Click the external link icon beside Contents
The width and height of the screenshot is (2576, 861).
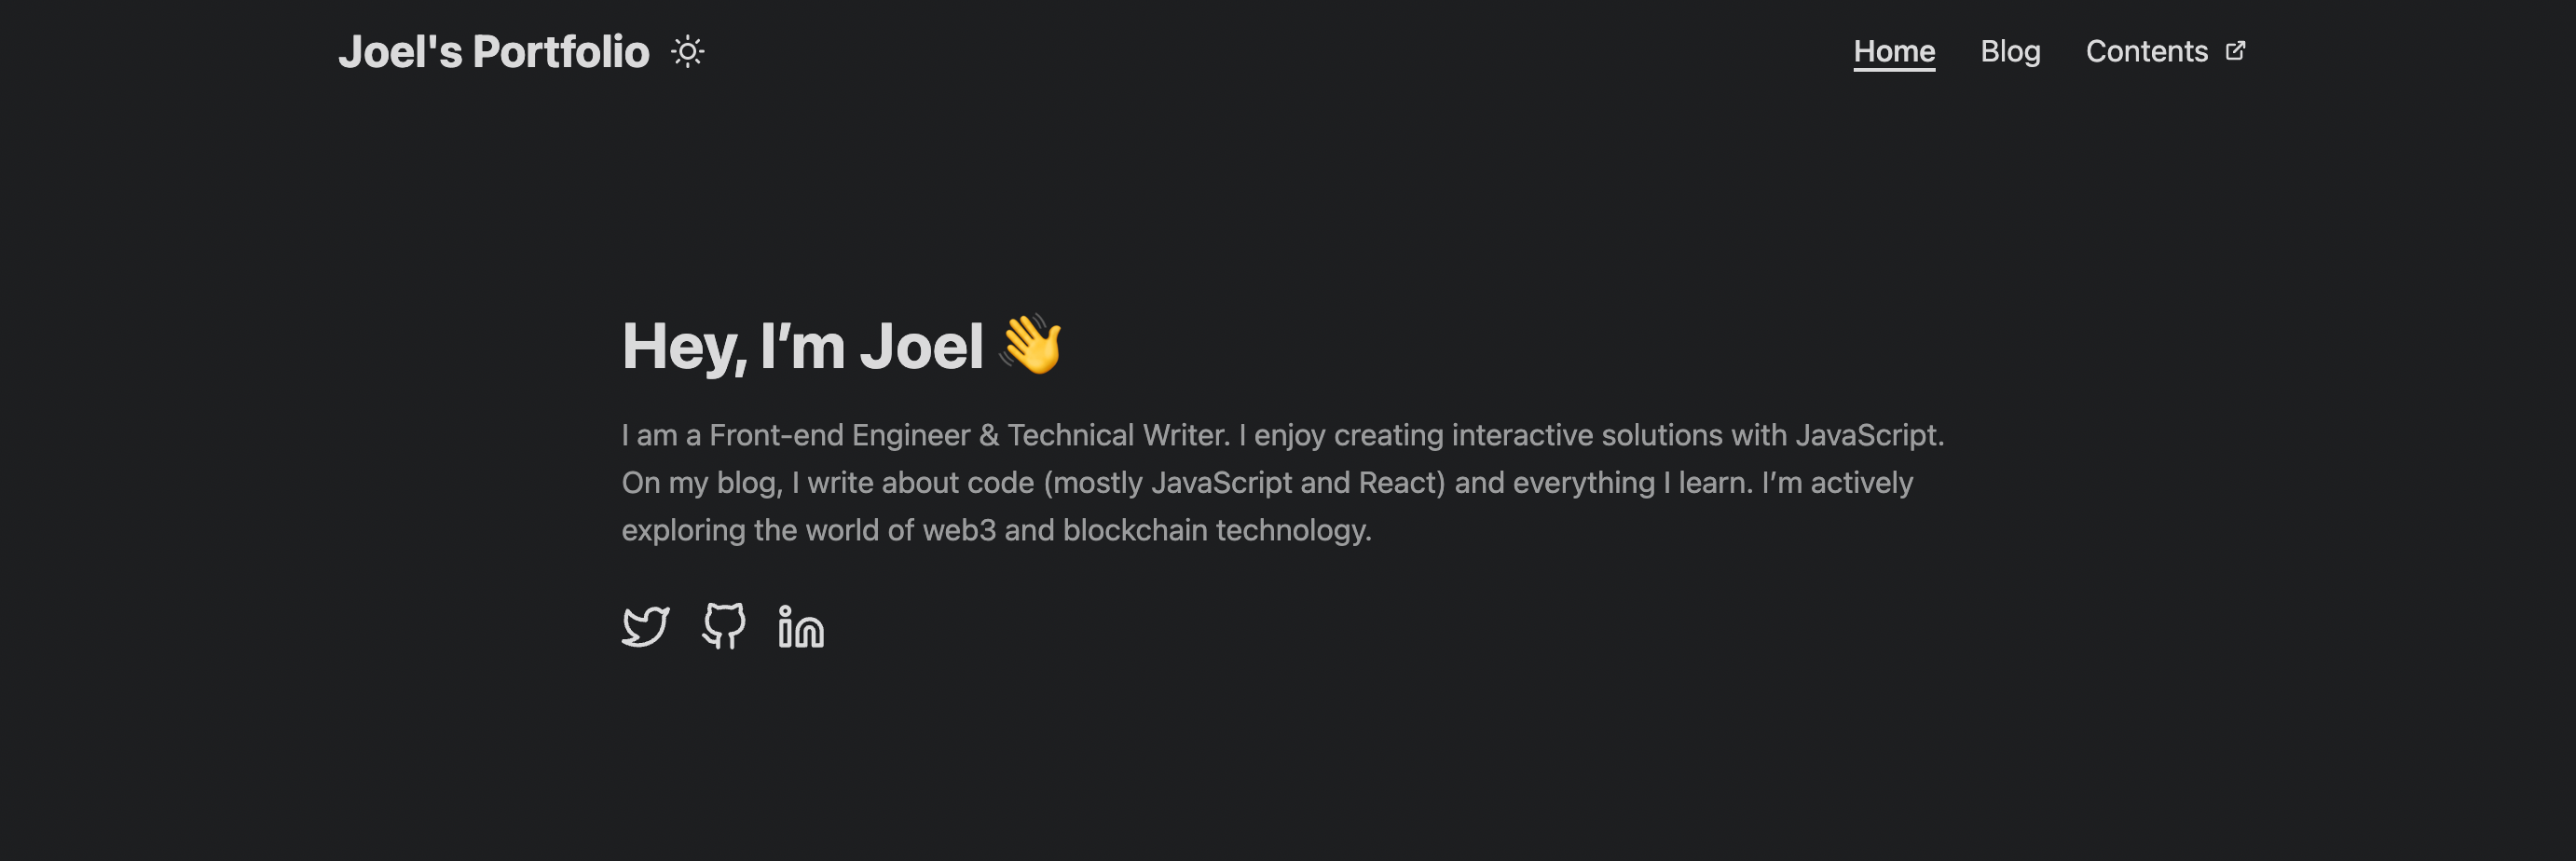pyautogui.click(x=2235, y=51)
